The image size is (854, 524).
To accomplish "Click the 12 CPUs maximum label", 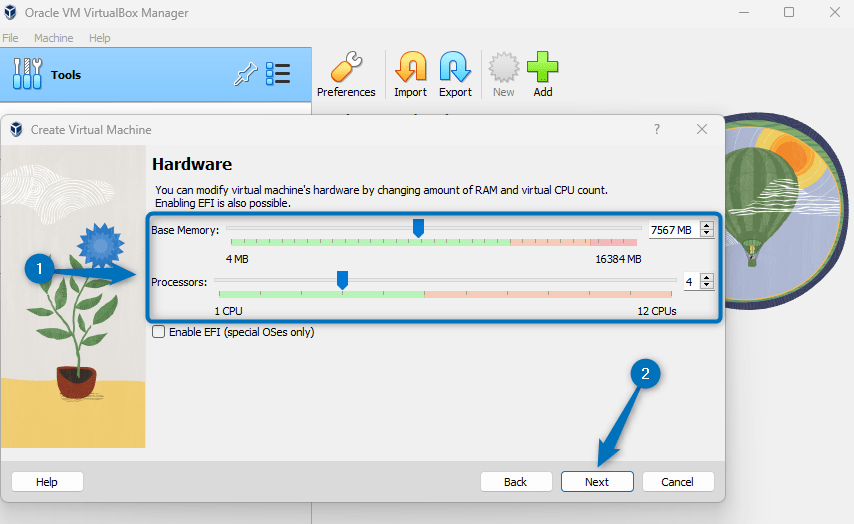I will [657, 311].
